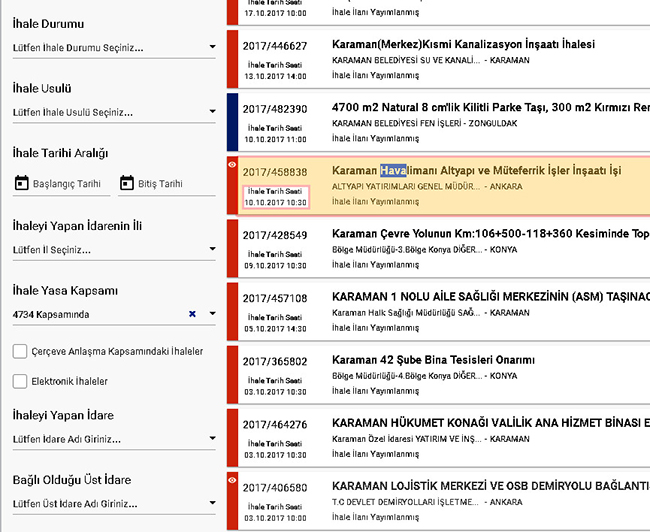Open the İhaleyi Yapan İdare dropdown
Image resolution: width=650 pixels, height=532 pixels.
pos(212,438)
